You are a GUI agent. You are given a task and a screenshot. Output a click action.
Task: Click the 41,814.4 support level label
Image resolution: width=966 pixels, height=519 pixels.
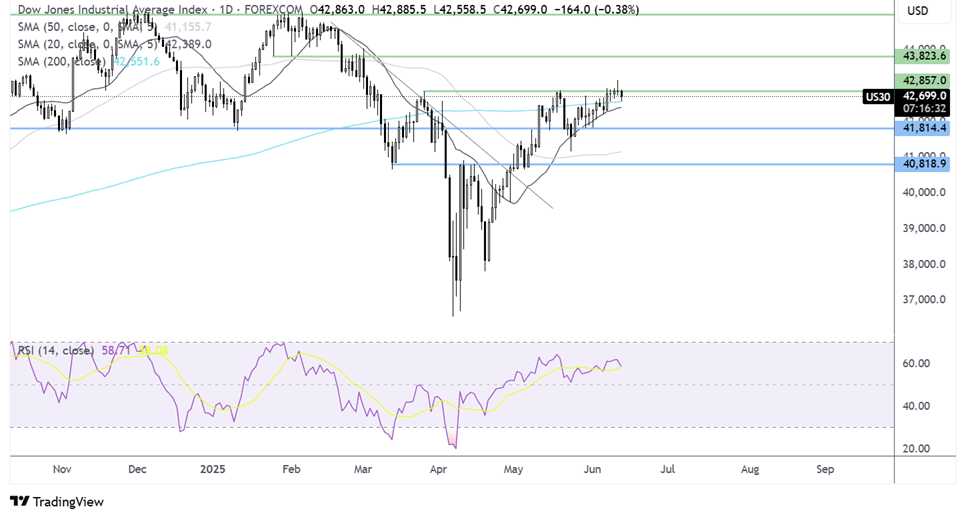923,128
